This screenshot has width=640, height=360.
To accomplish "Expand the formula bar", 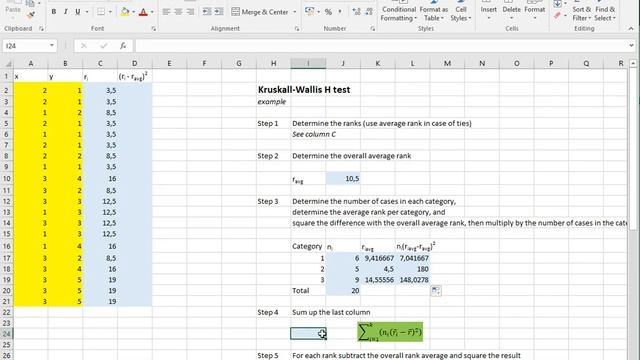I will [x=631, y=46].
